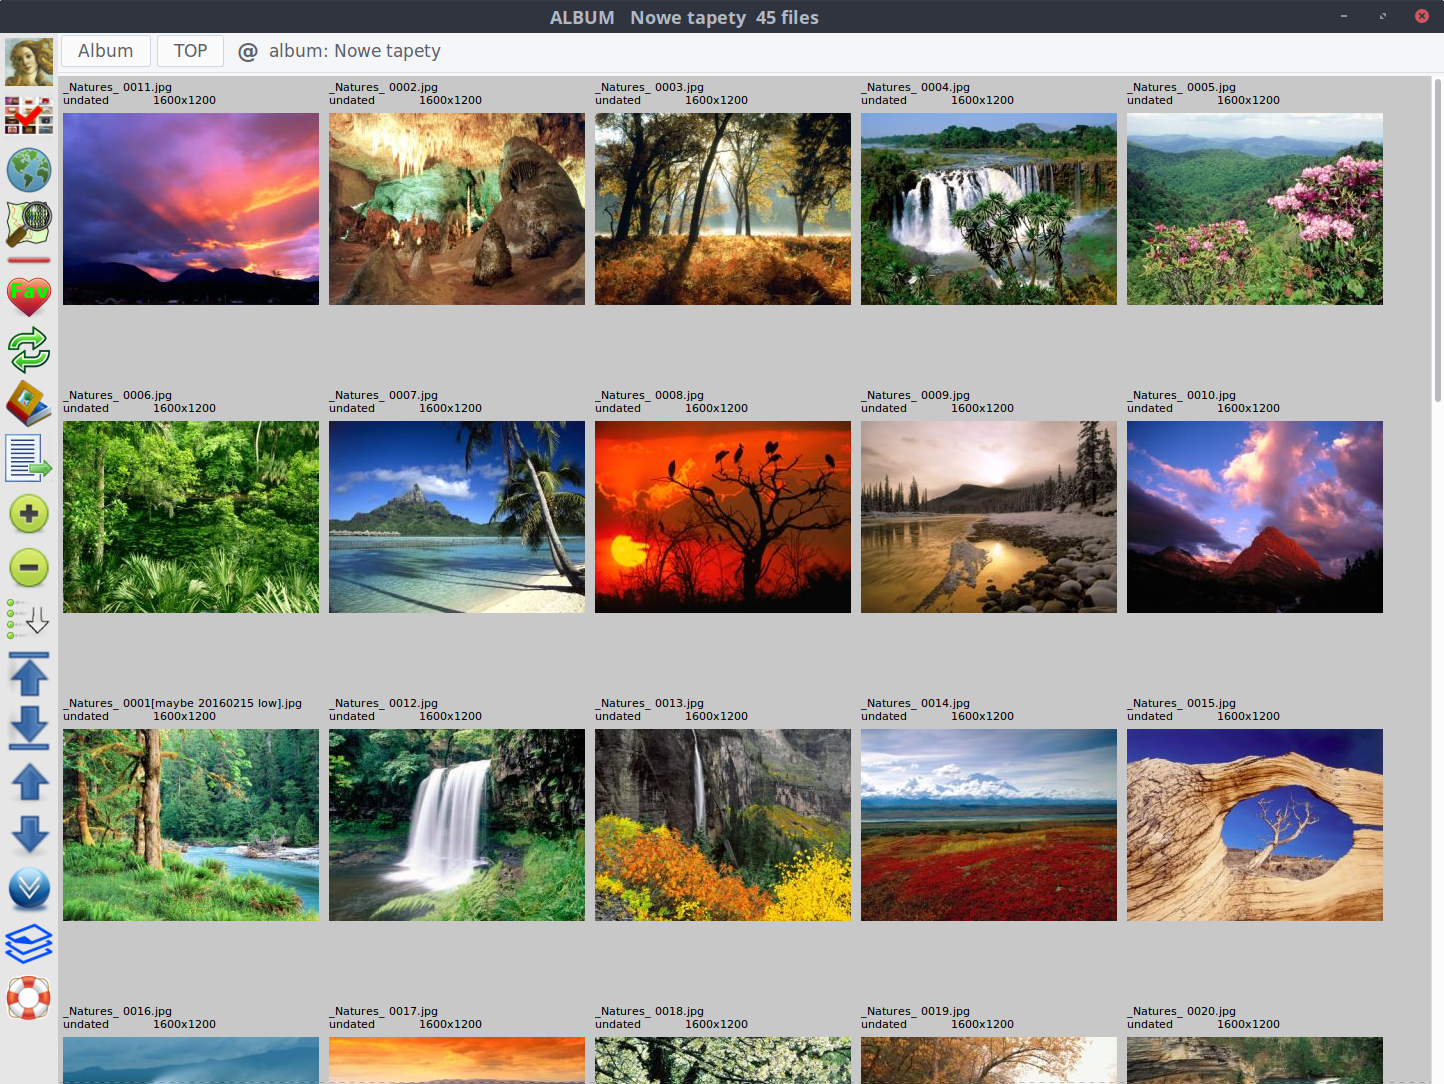Click the document export arrow icon

tap(29, 458)
